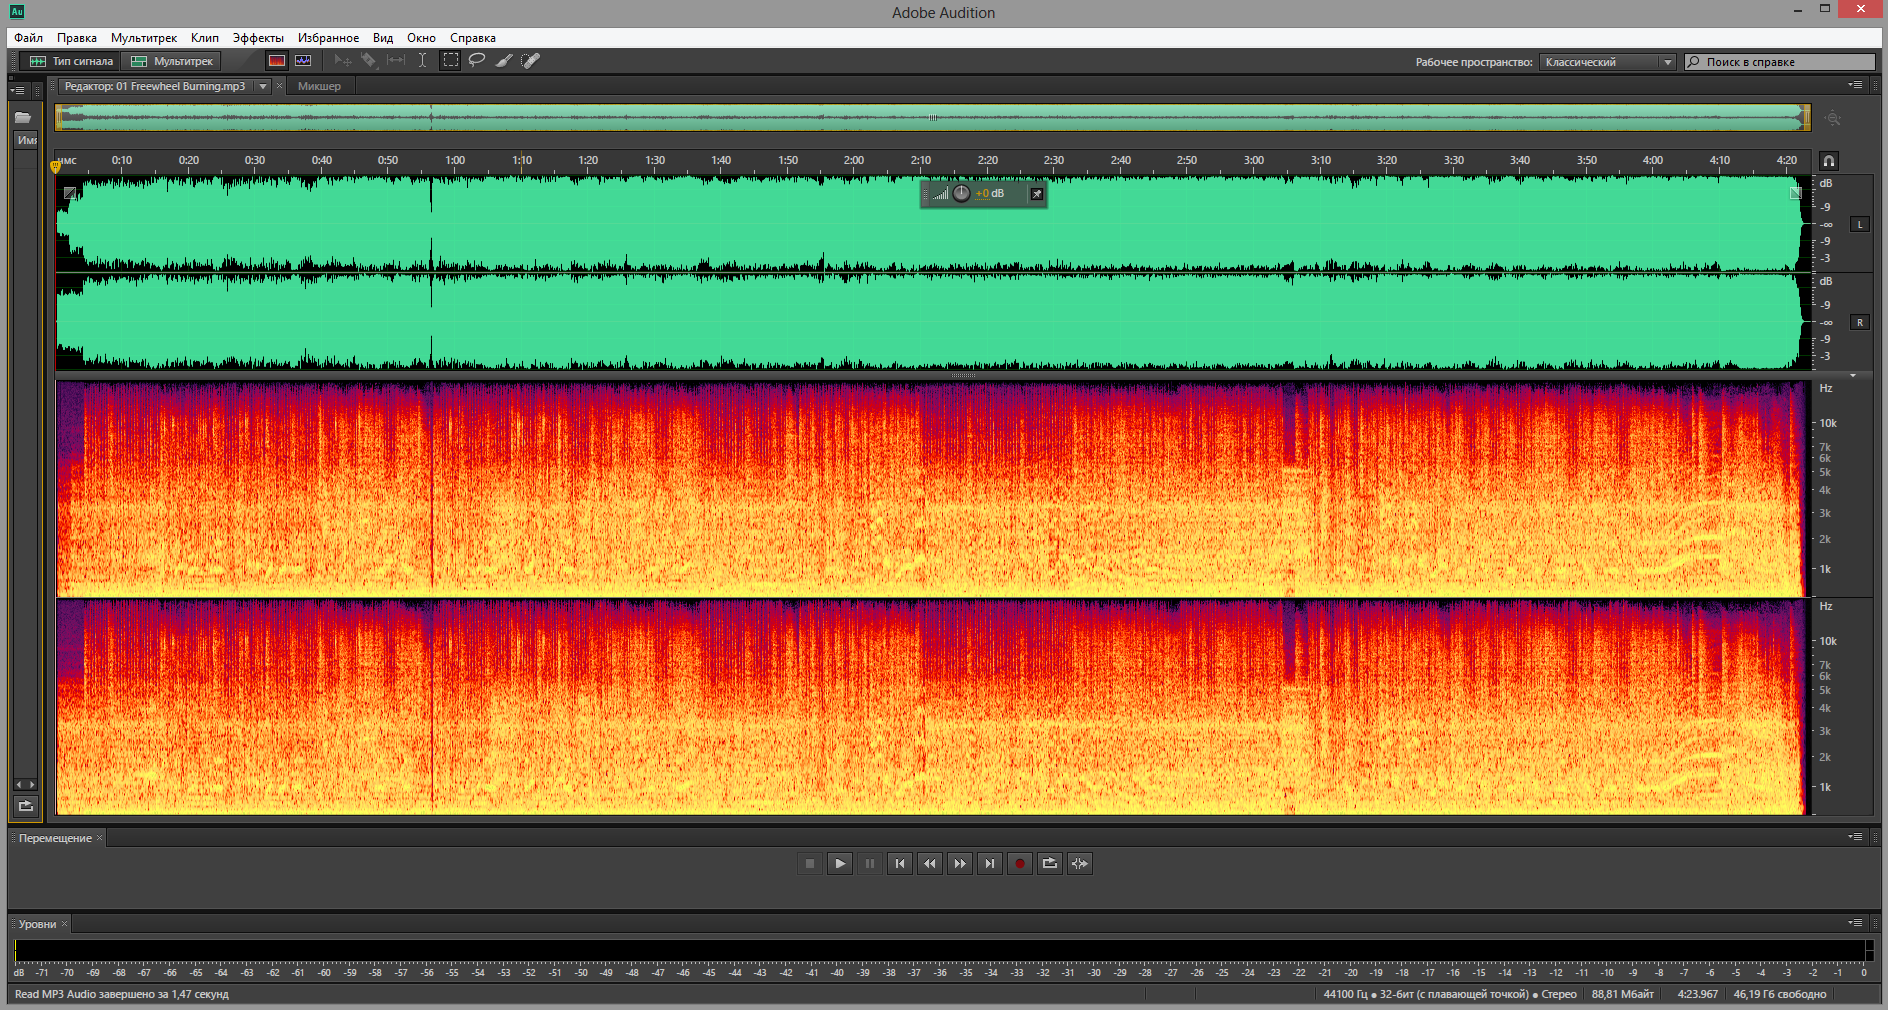Select the Spot Healing Brush tool

click(x=531, y=61)
